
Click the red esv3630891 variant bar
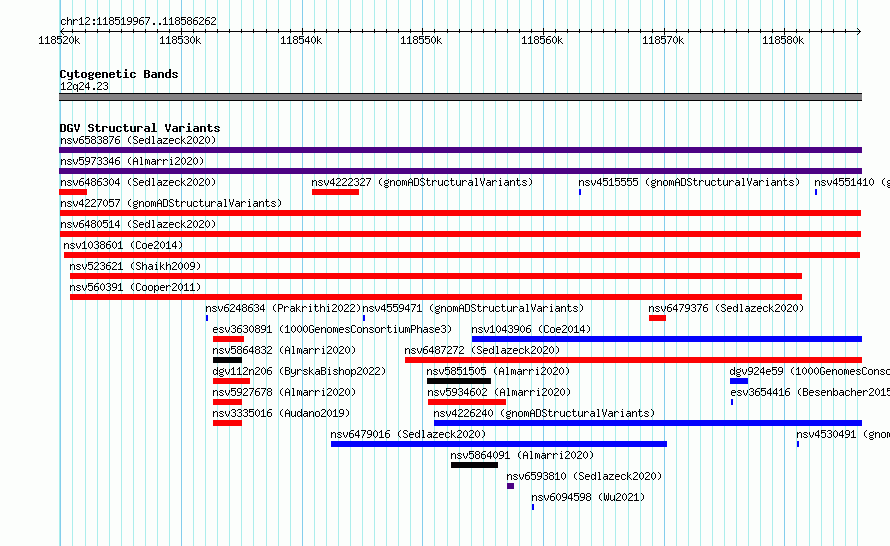coord(228,339)
